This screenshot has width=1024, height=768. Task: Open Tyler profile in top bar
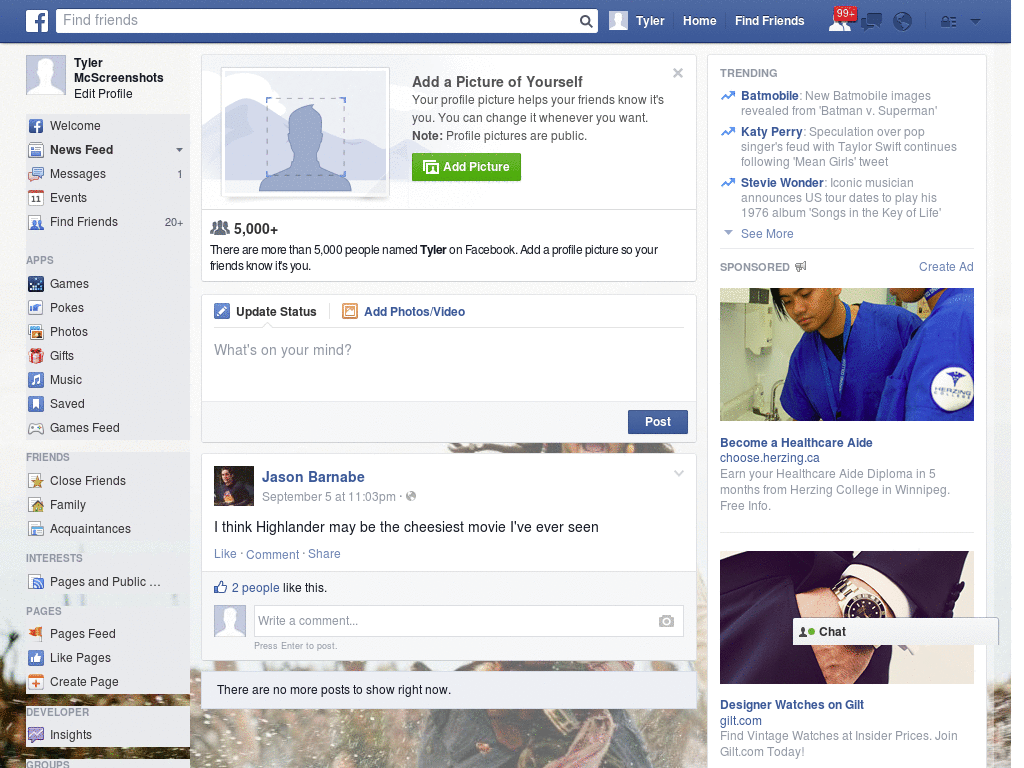click(x=637, y=21)
